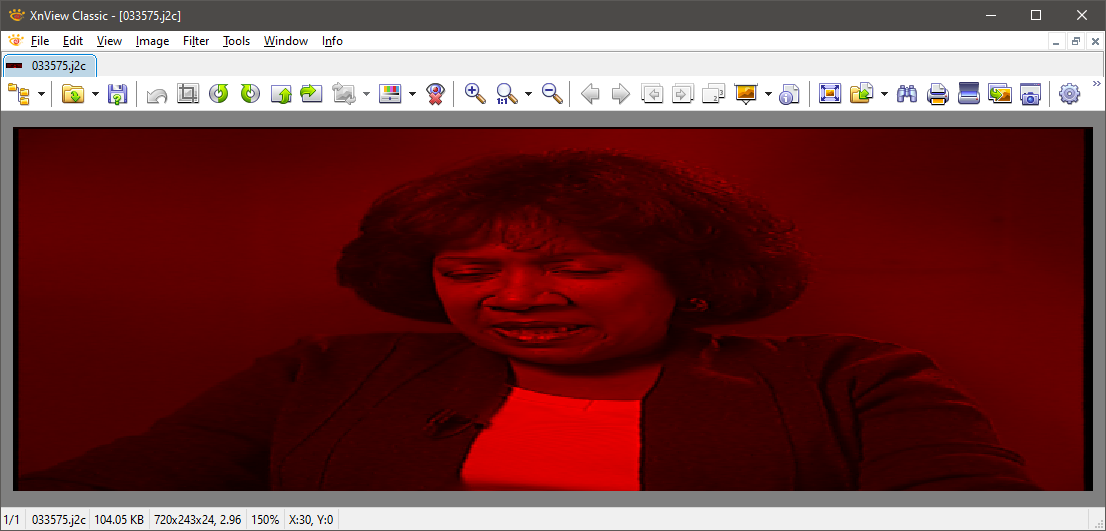The image size is (1106, 531).
Task: Restore the inner document window
Action: pyautogui.click(x=1076, y=42)
